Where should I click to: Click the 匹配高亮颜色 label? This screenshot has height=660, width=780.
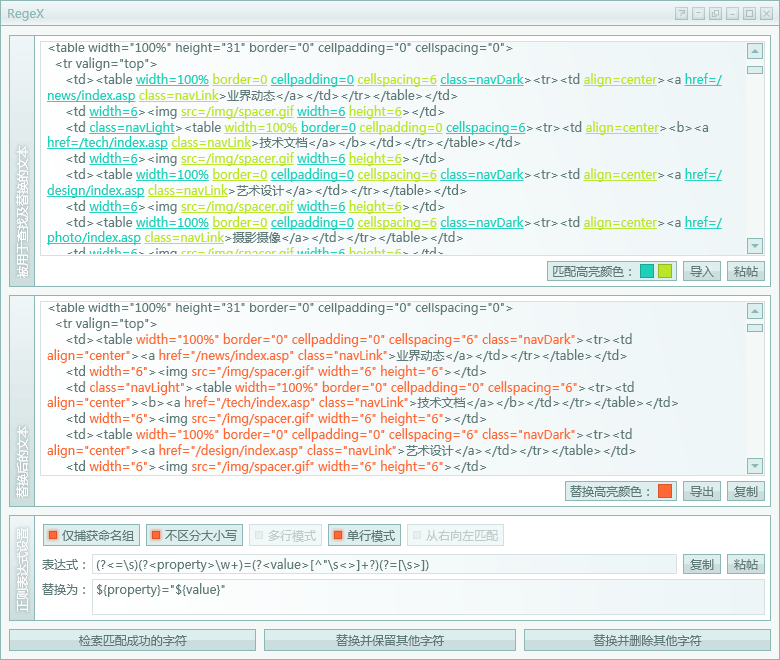(592, 272)
